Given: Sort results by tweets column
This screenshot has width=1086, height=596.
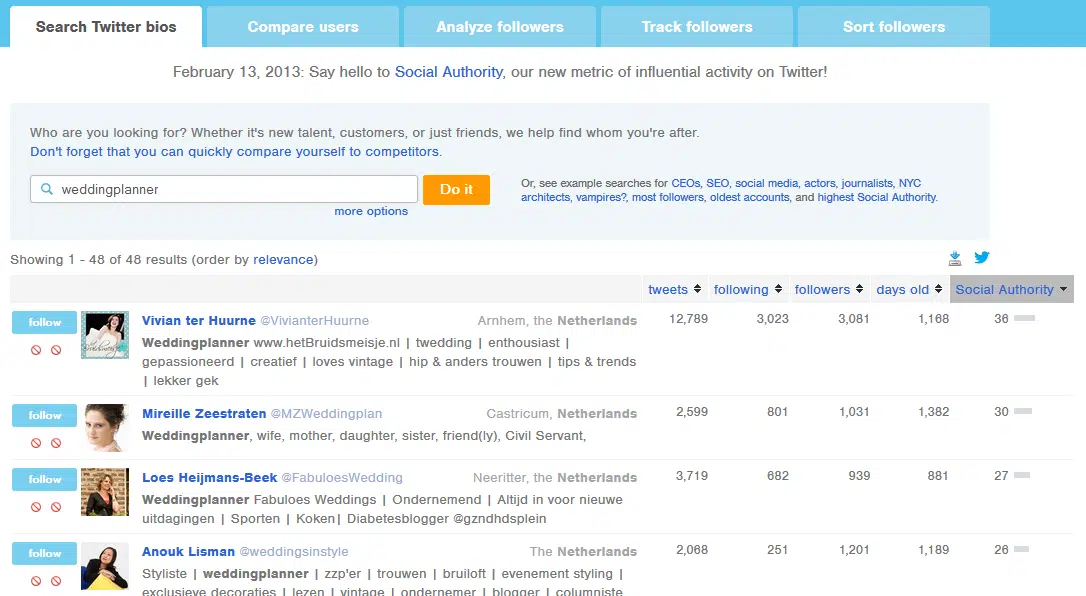Looking at the screenshot, I should [674, 290].
